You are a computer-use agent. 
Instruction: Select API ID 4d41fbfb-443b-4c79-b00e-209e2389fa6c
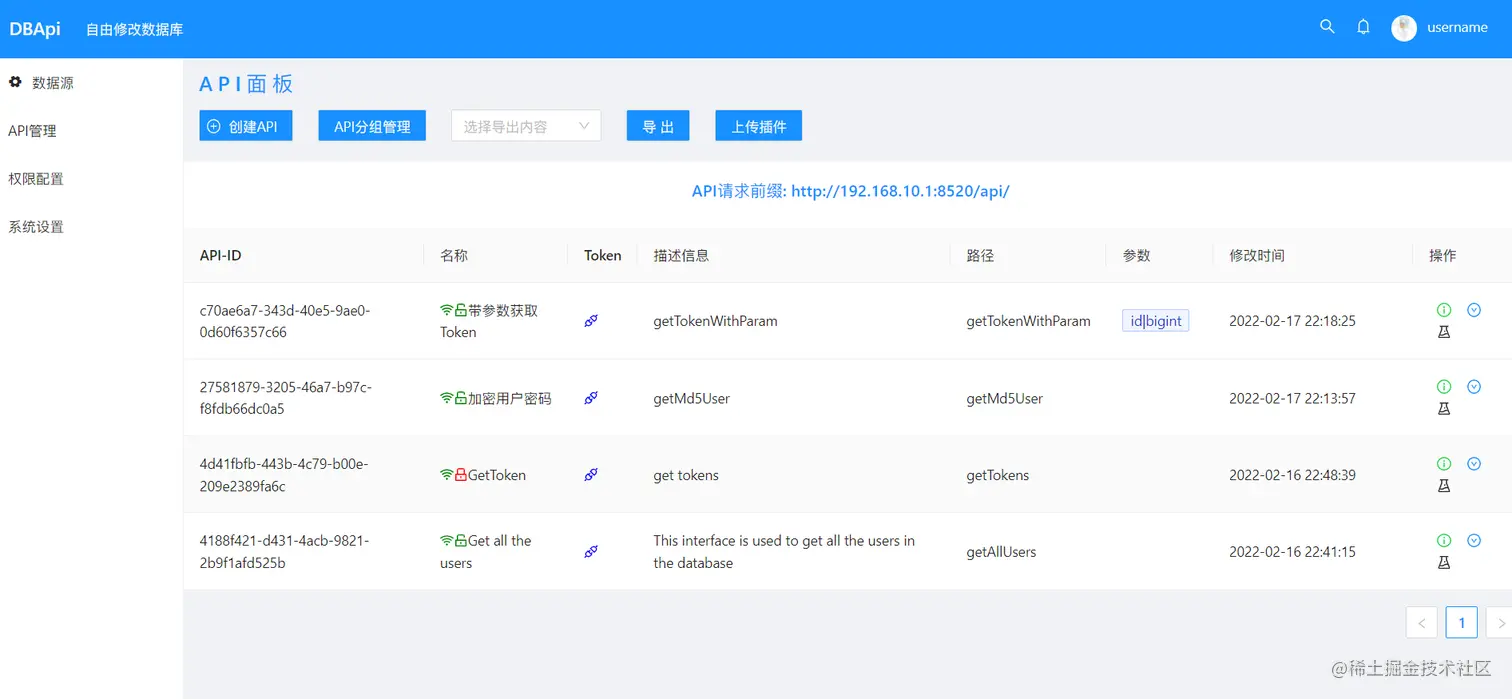[x=284, y=475]
